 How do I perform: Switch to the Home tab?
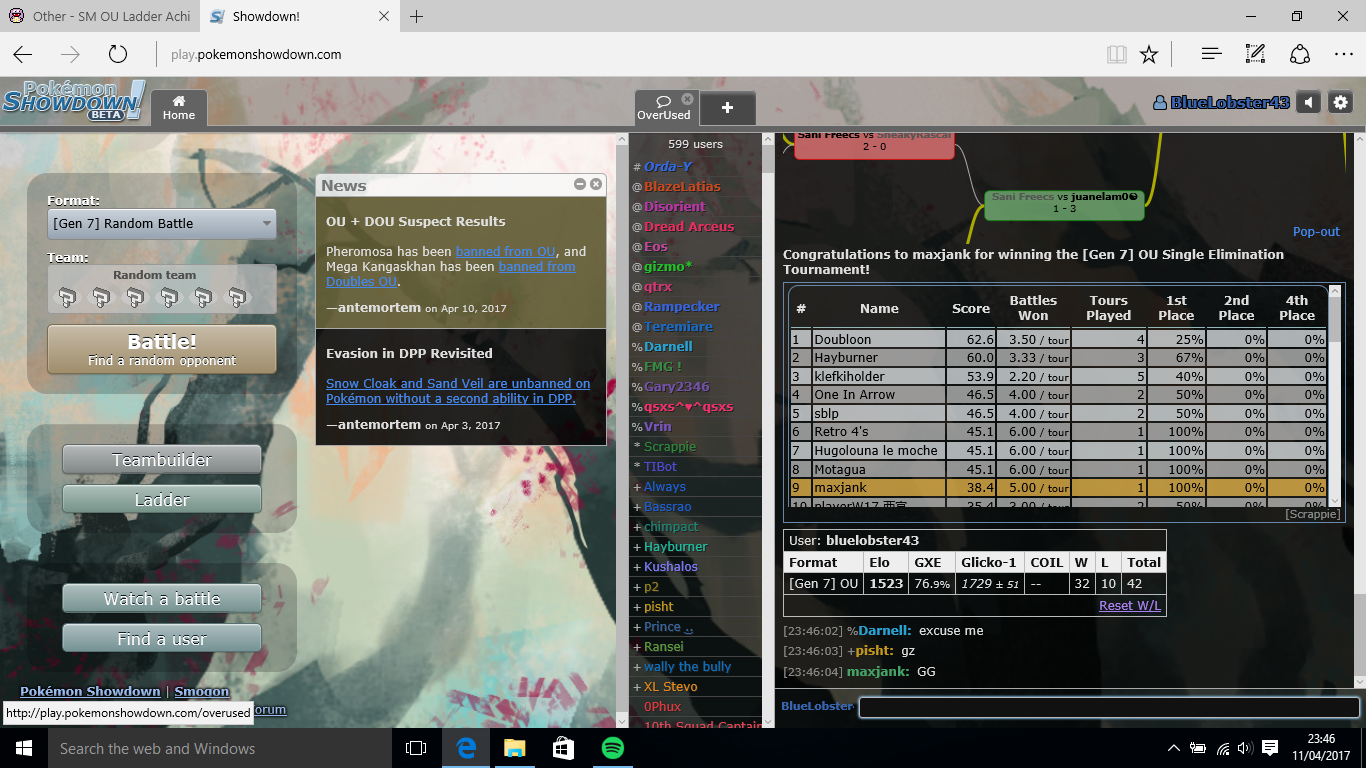179,108
